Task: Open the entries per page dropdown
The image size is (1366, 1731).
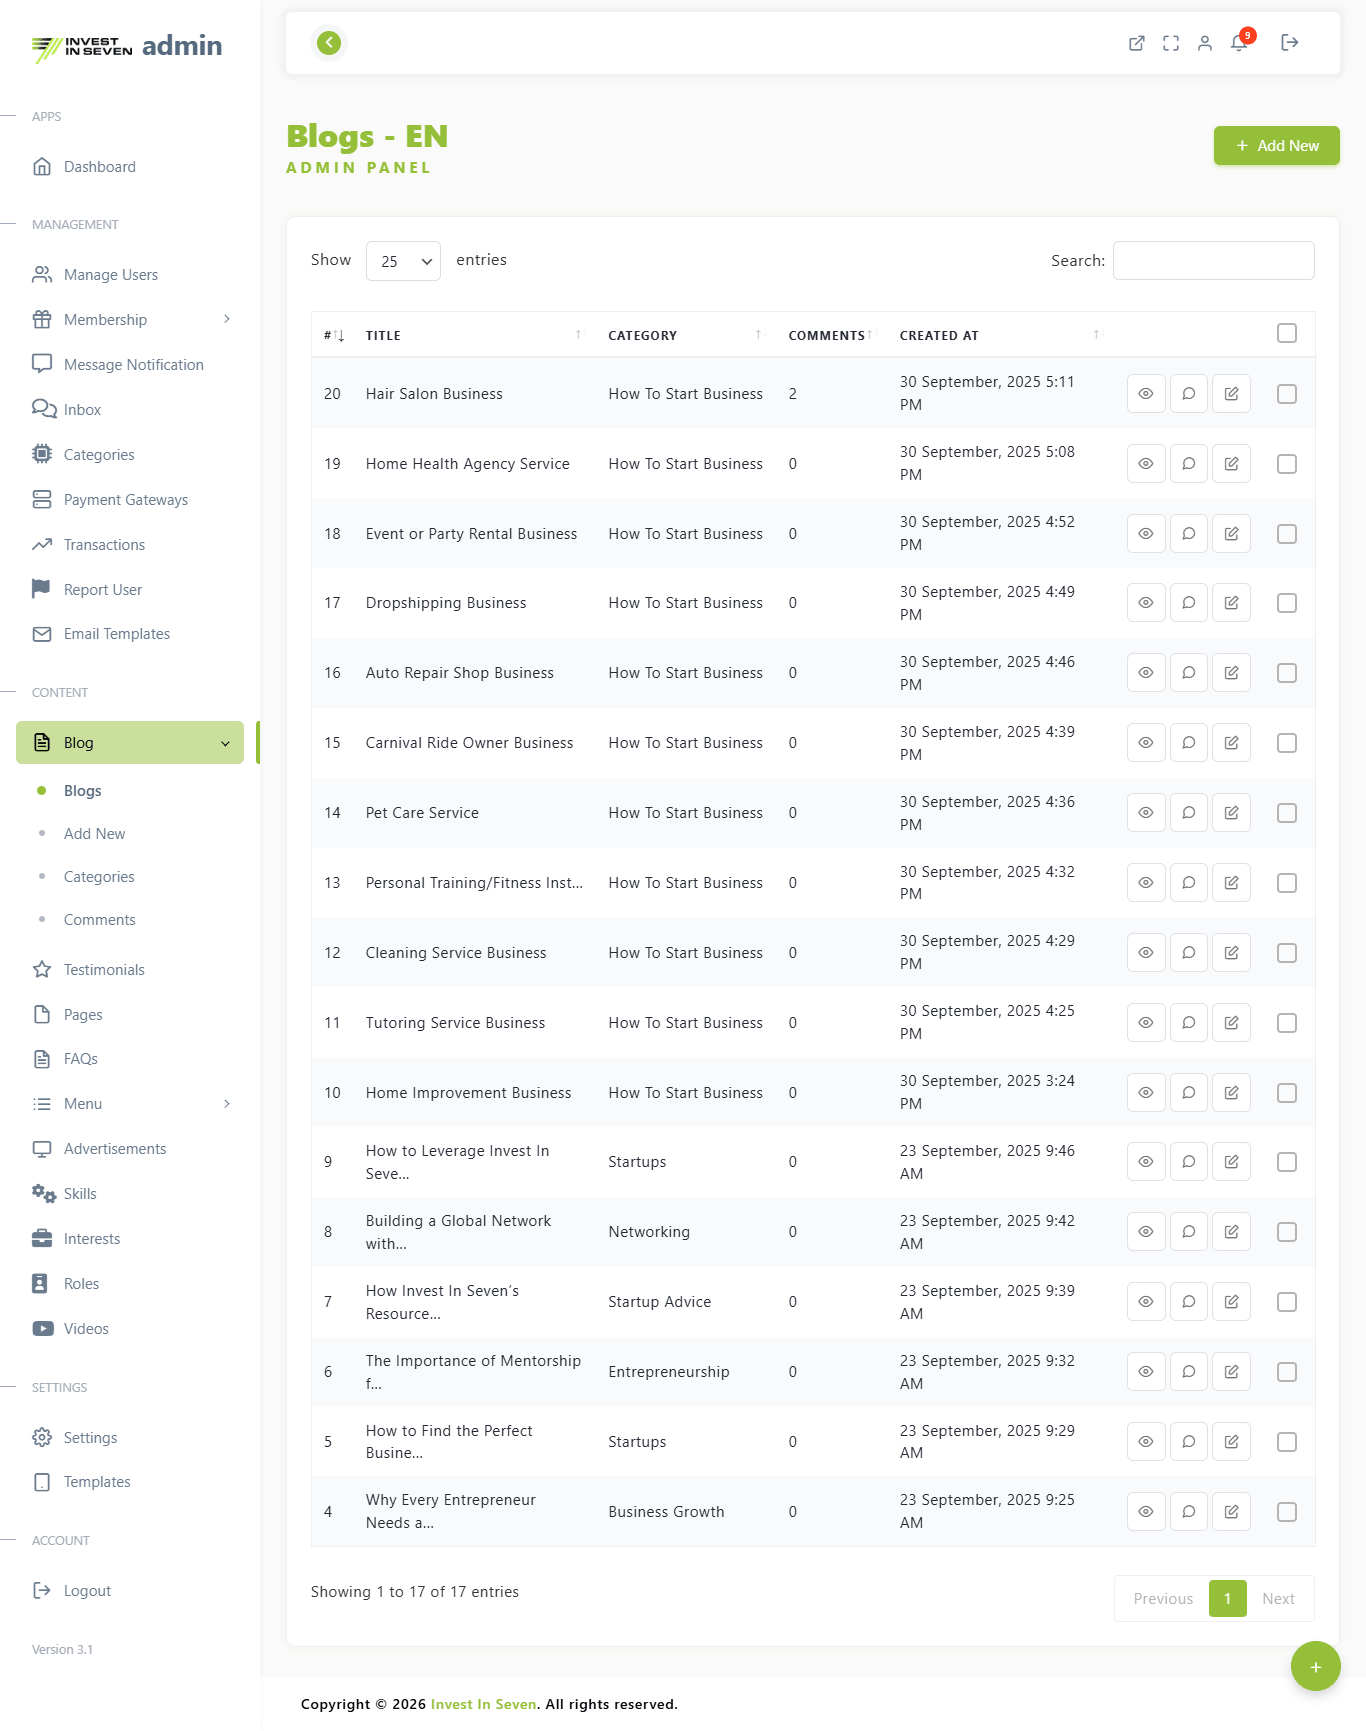Action: tap(403, 261)
